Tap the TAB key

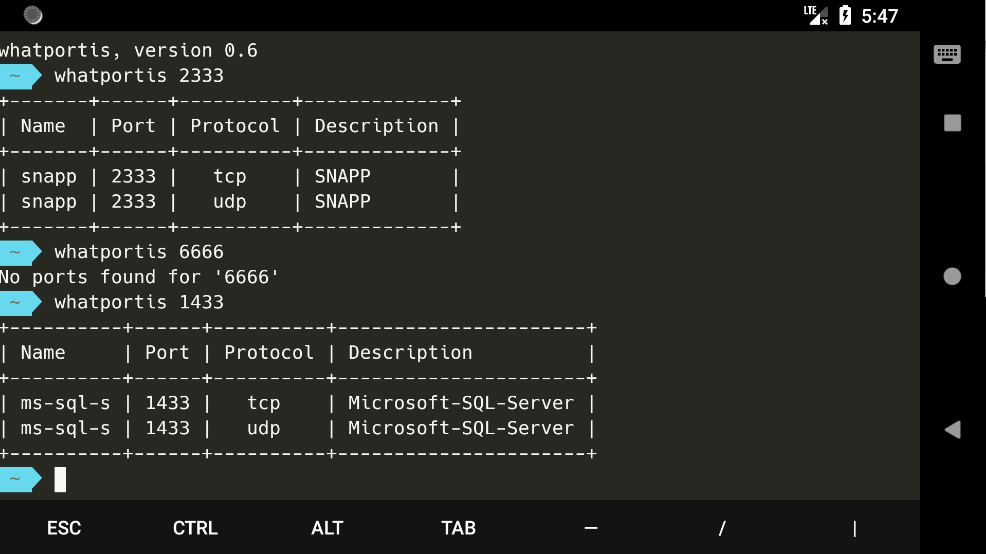pos(458,528)
